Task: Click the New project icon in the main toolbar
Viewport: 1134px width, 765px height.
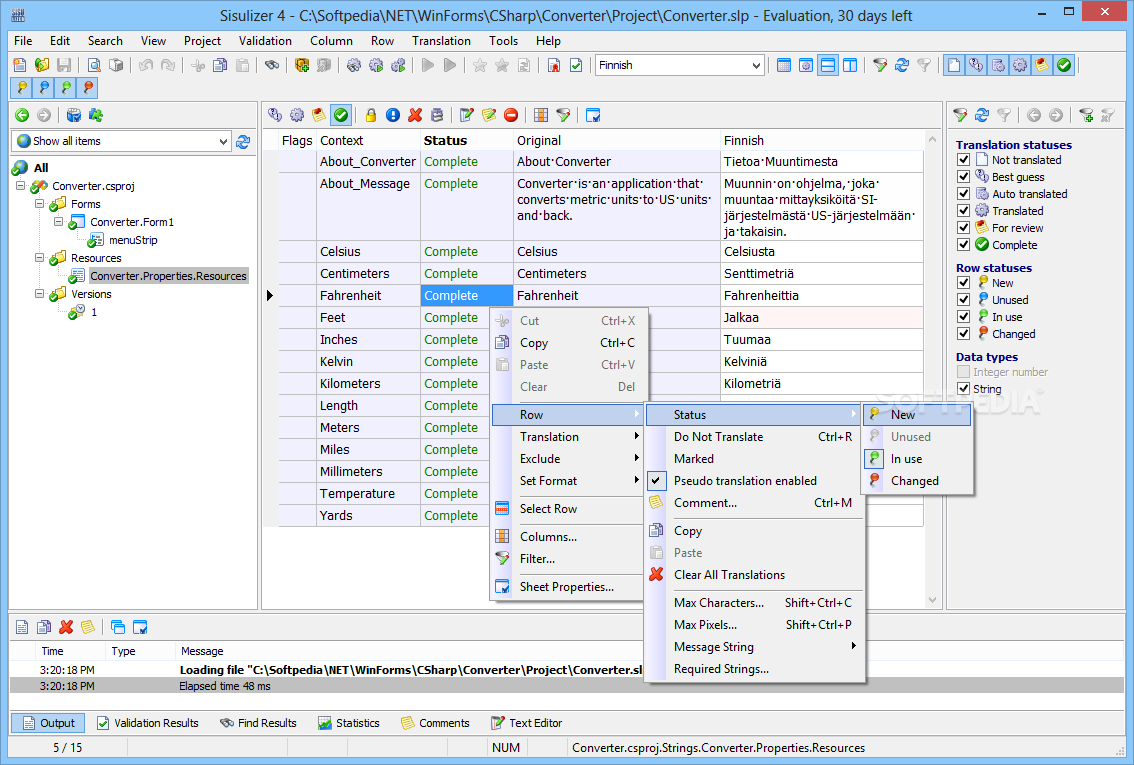Action: click(20, 65)
